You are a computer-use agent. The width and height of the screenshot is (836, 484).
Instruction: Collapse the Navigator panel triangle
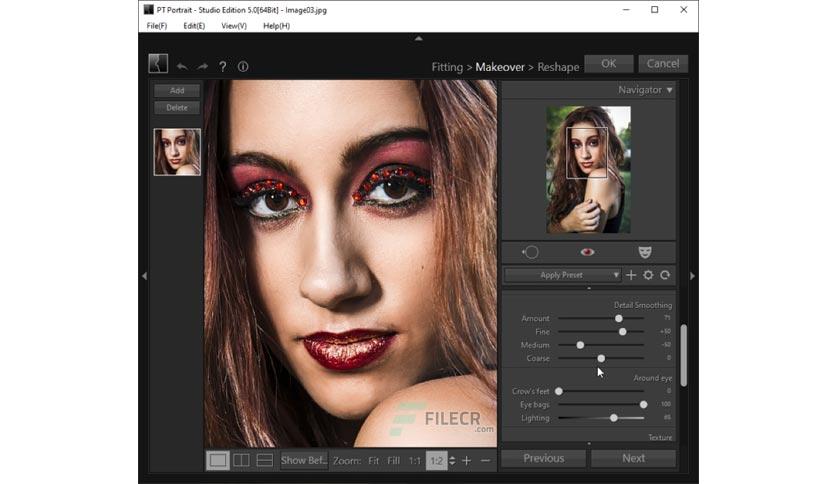click(x=670, y=90)
